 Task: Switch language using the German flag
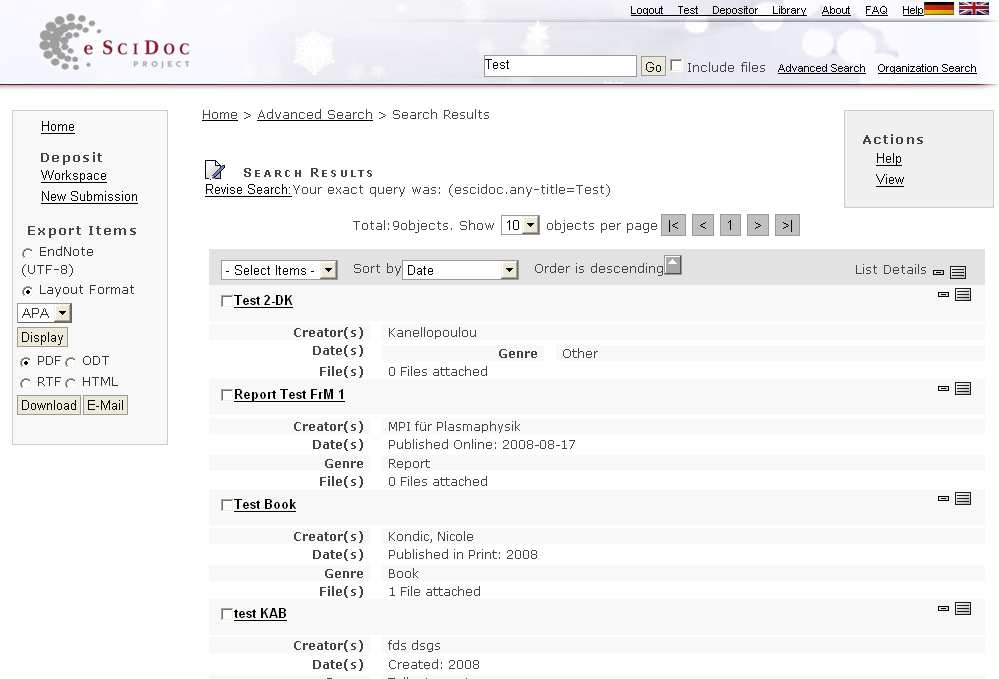click(938, 9)
